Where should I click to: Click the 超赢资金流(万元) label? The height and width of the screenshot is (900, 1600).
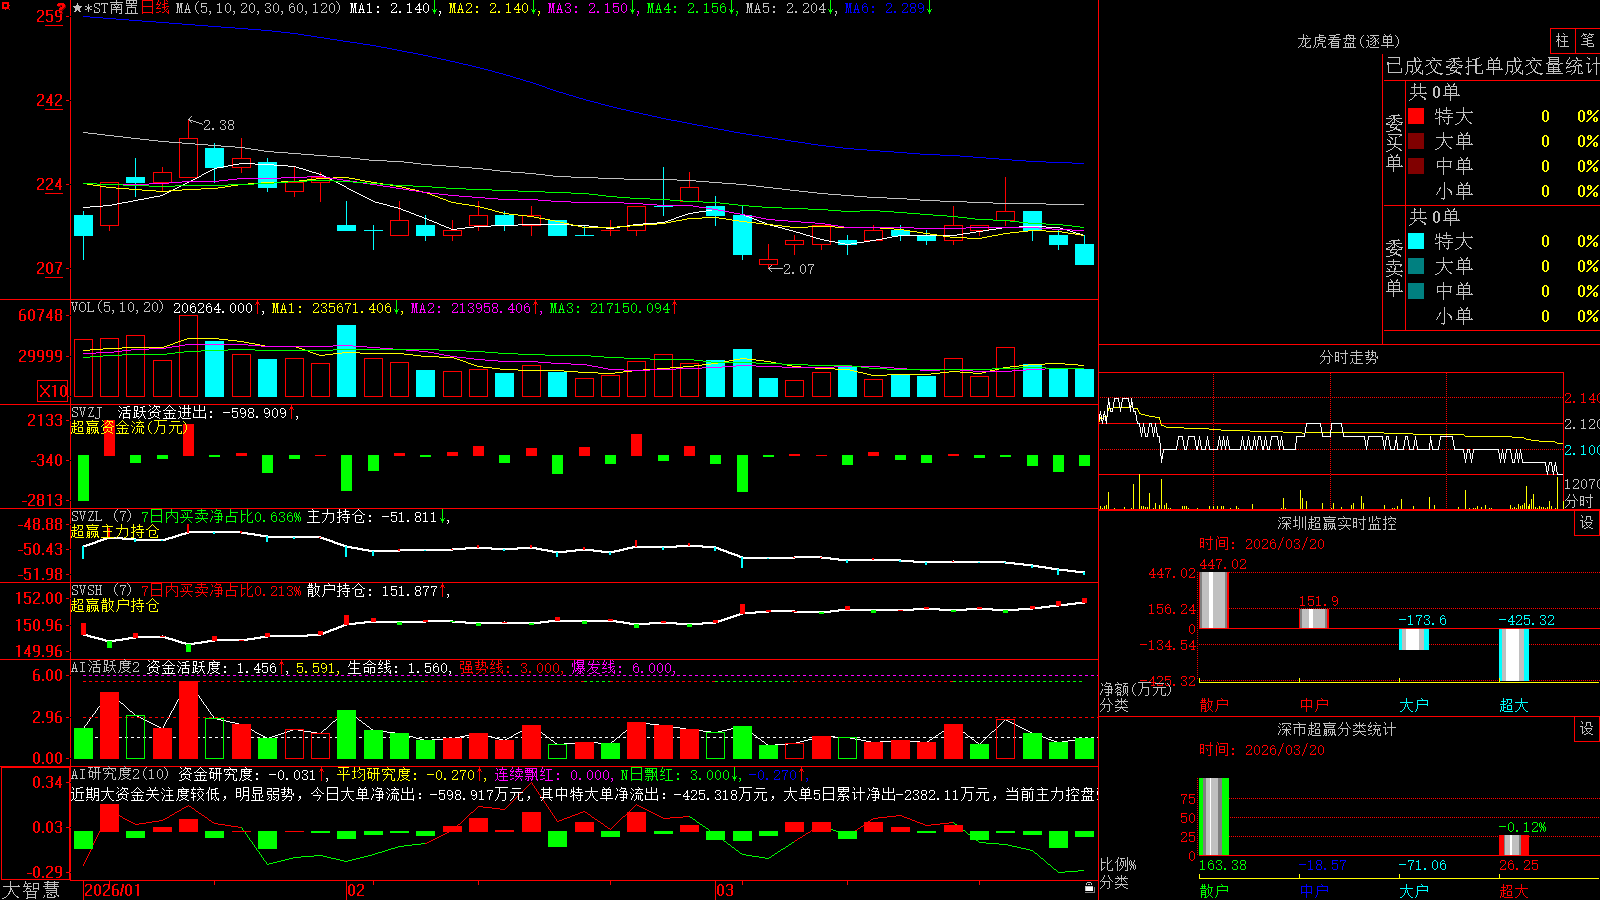[x=129, y=427]
